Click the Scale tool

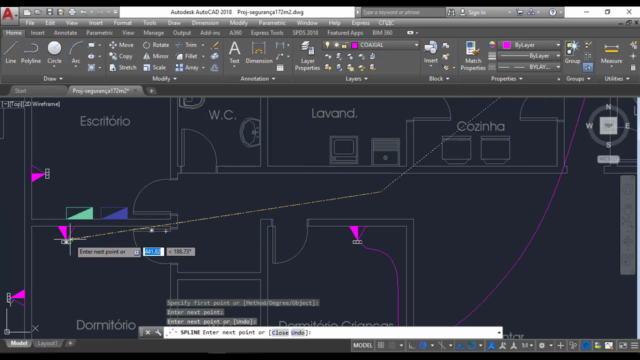[154, 67]
